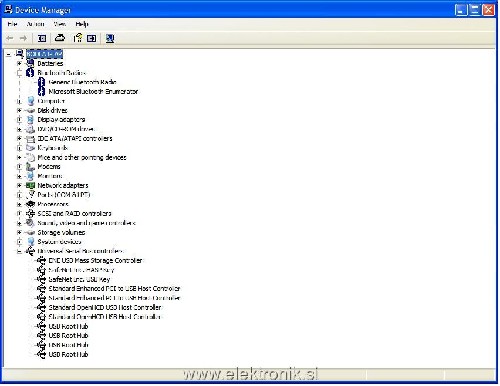Select the 'Ports (COM & LPT)' label

64,195
